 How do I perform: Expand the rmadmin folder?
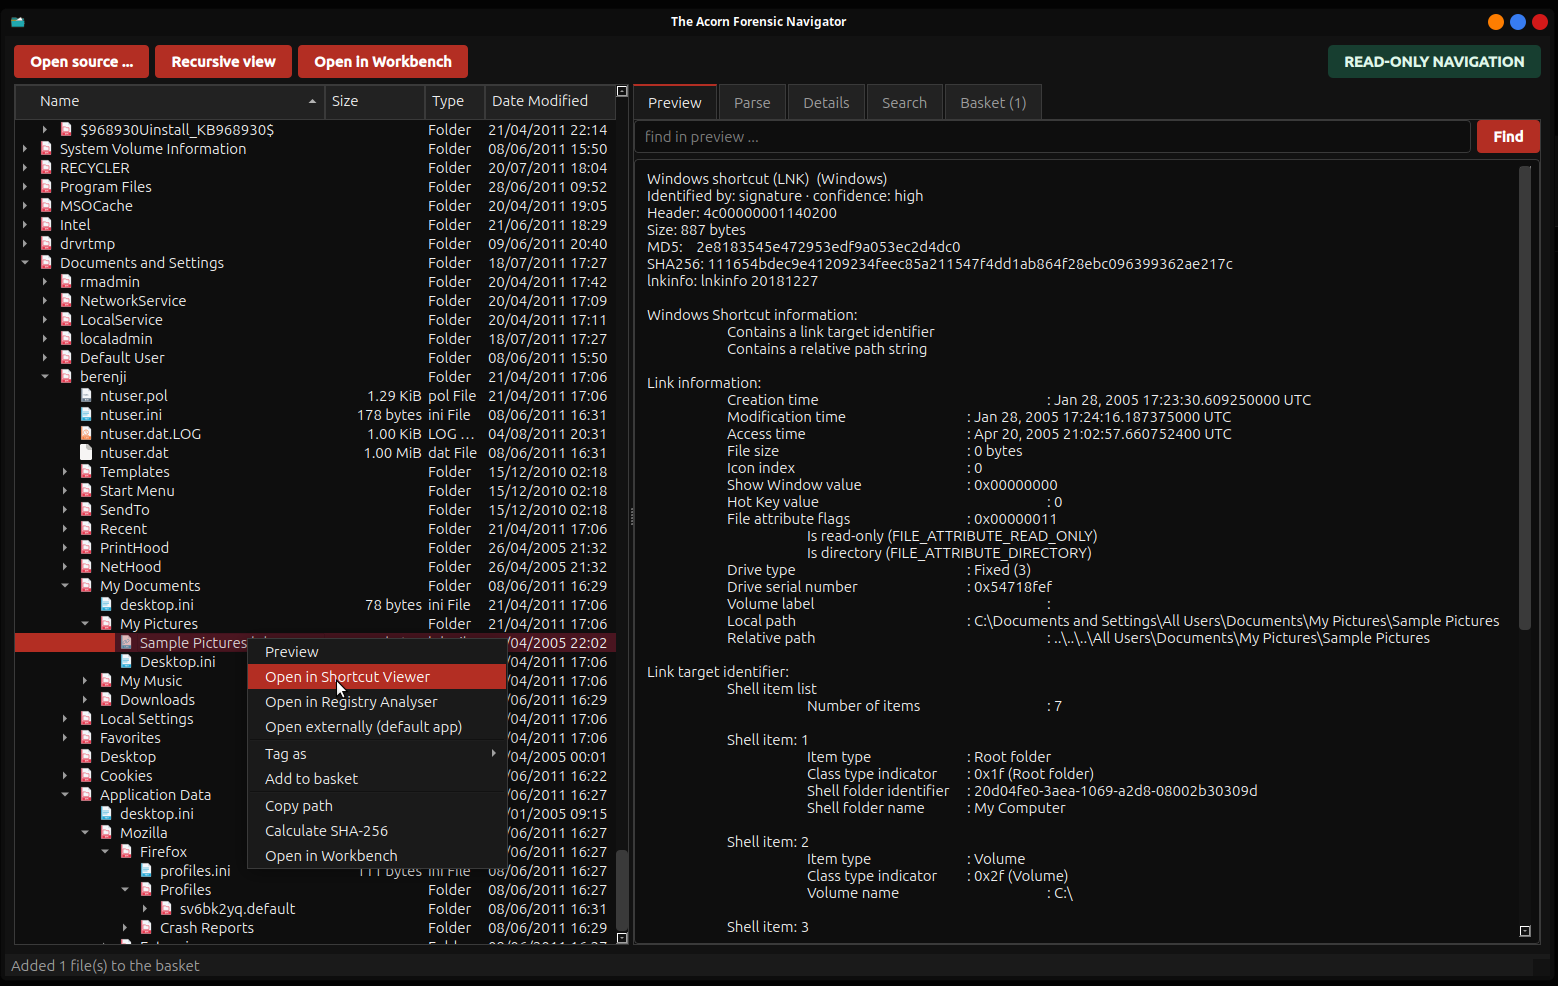45,282
